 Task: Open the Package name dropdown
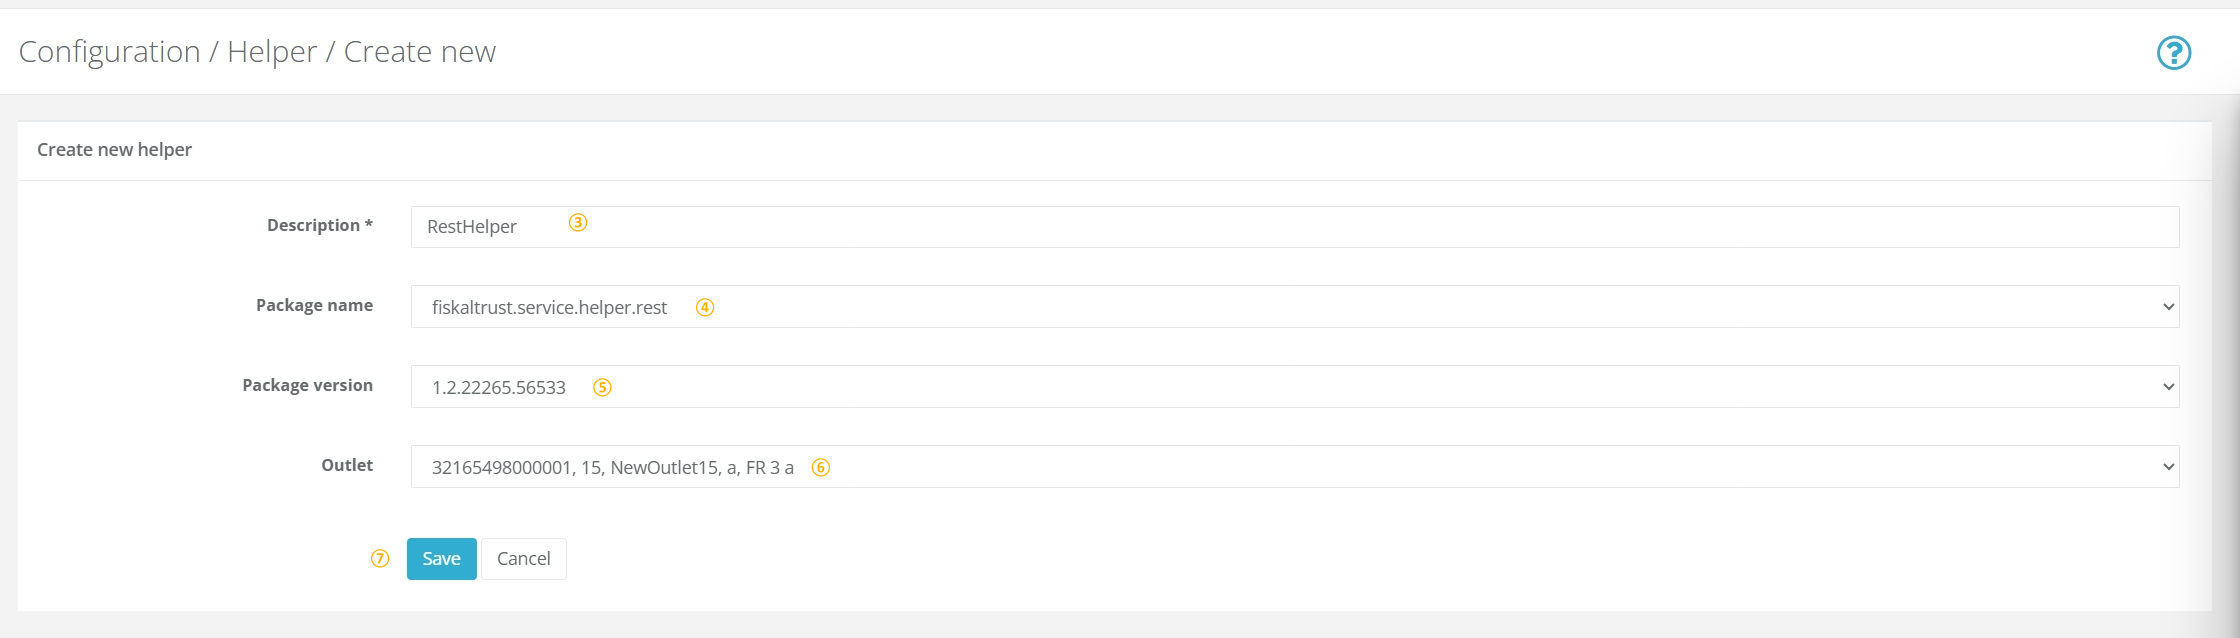[x=1295, y=307]
